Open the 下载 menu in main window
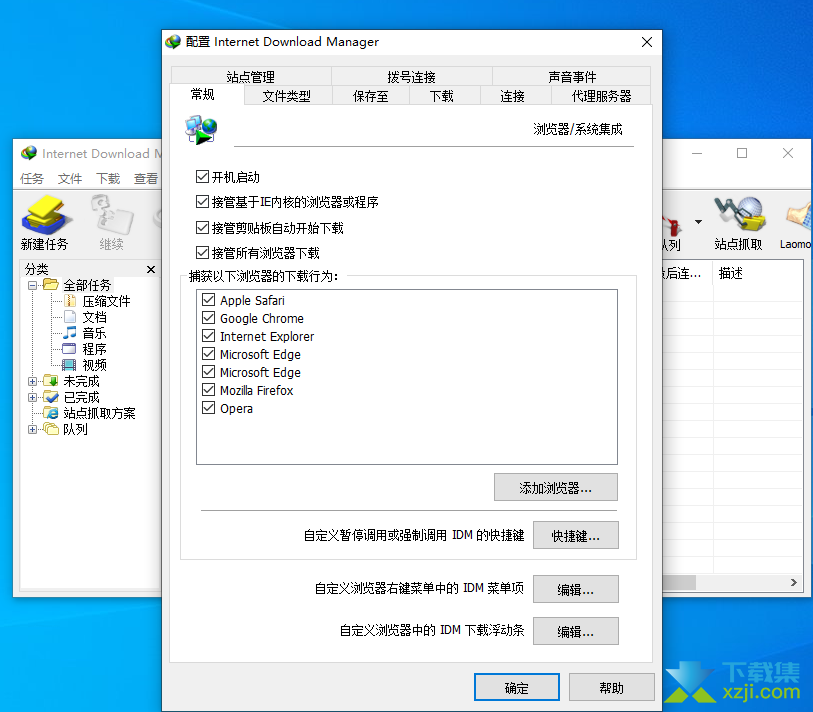This screenshot has width=813, height=712. [x=108, y=179]
